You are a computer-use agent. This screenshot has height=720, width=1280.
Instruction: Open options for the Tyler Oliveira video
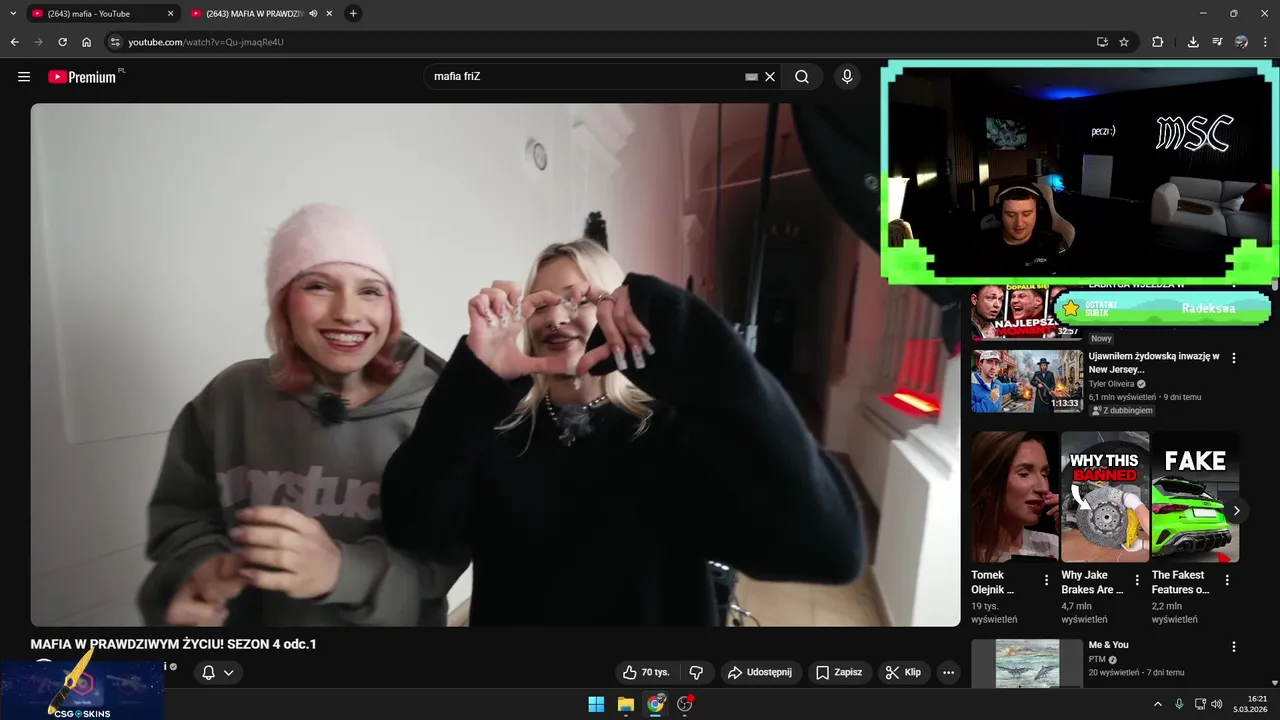1234,358
